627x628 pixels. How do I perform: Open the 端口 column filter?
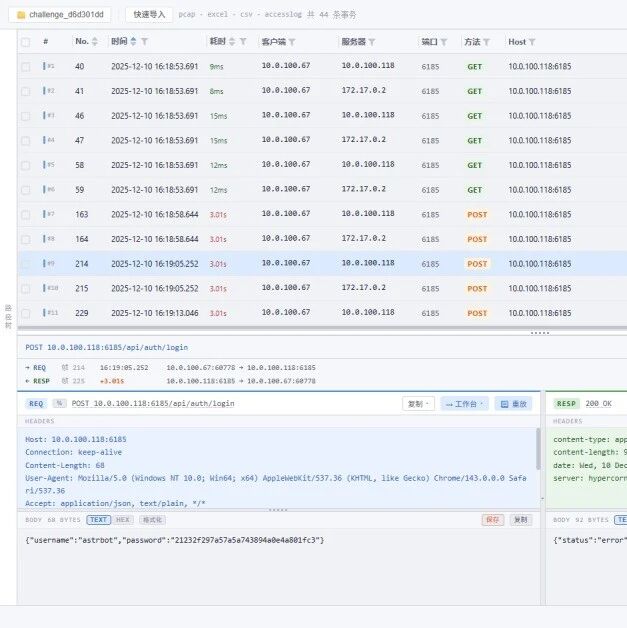coord(444,42)
